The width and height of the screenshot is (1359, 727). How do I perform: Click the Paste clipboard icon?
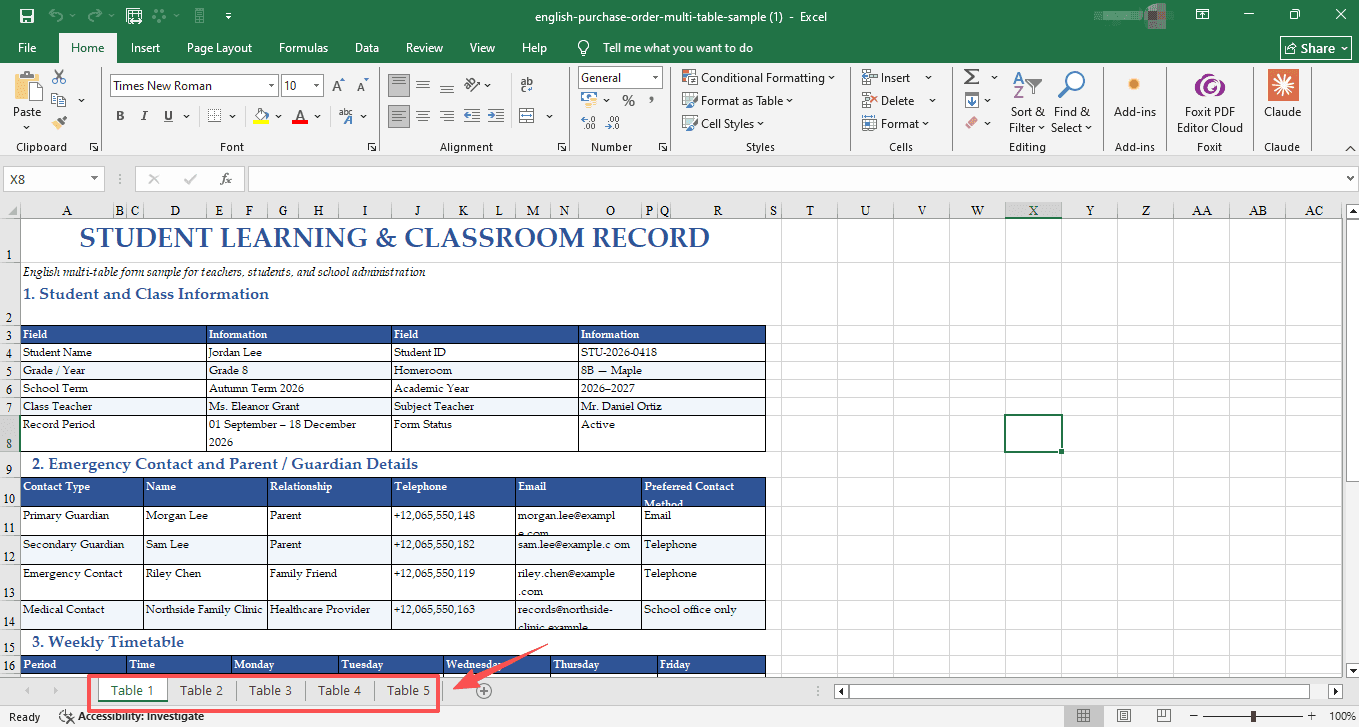[x=27, y=86]
